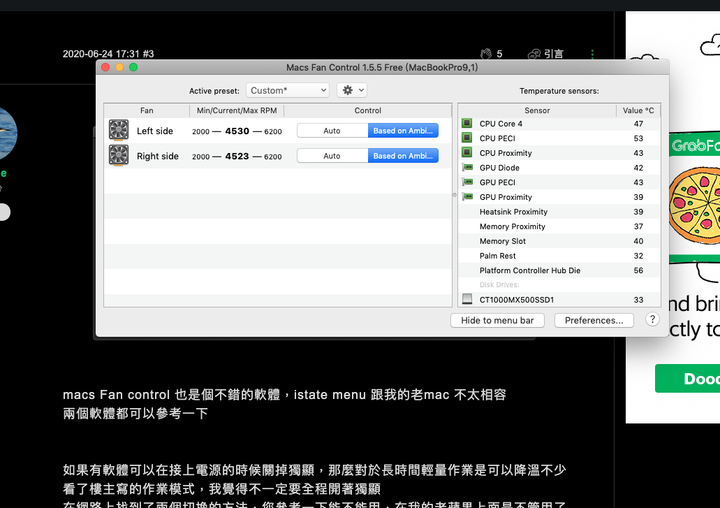Click the GPU Proximity card icon
The height and width of the screenshot is (508, 720).
point(467,197)
